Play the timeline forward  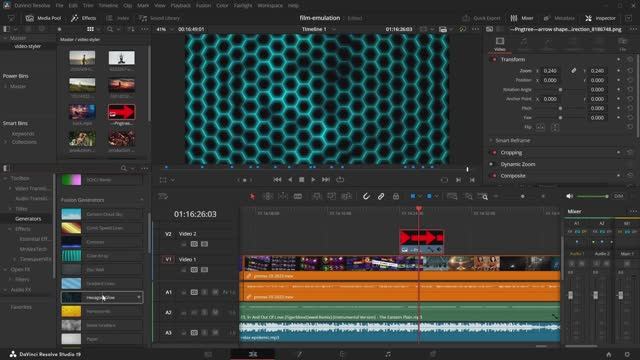click(x=313, y=180)
